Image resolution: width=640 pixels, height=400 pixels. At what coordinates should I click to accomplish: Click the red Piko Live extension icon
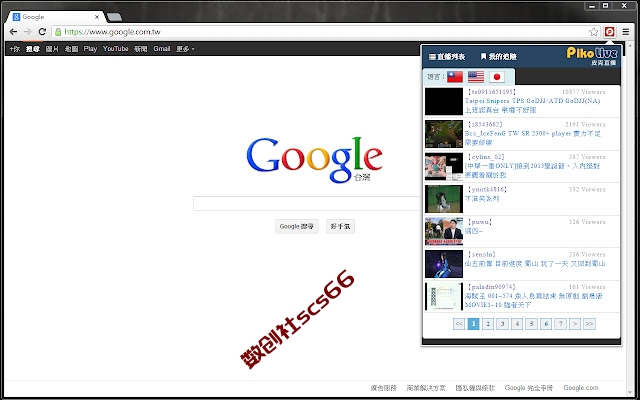[609, 31]
